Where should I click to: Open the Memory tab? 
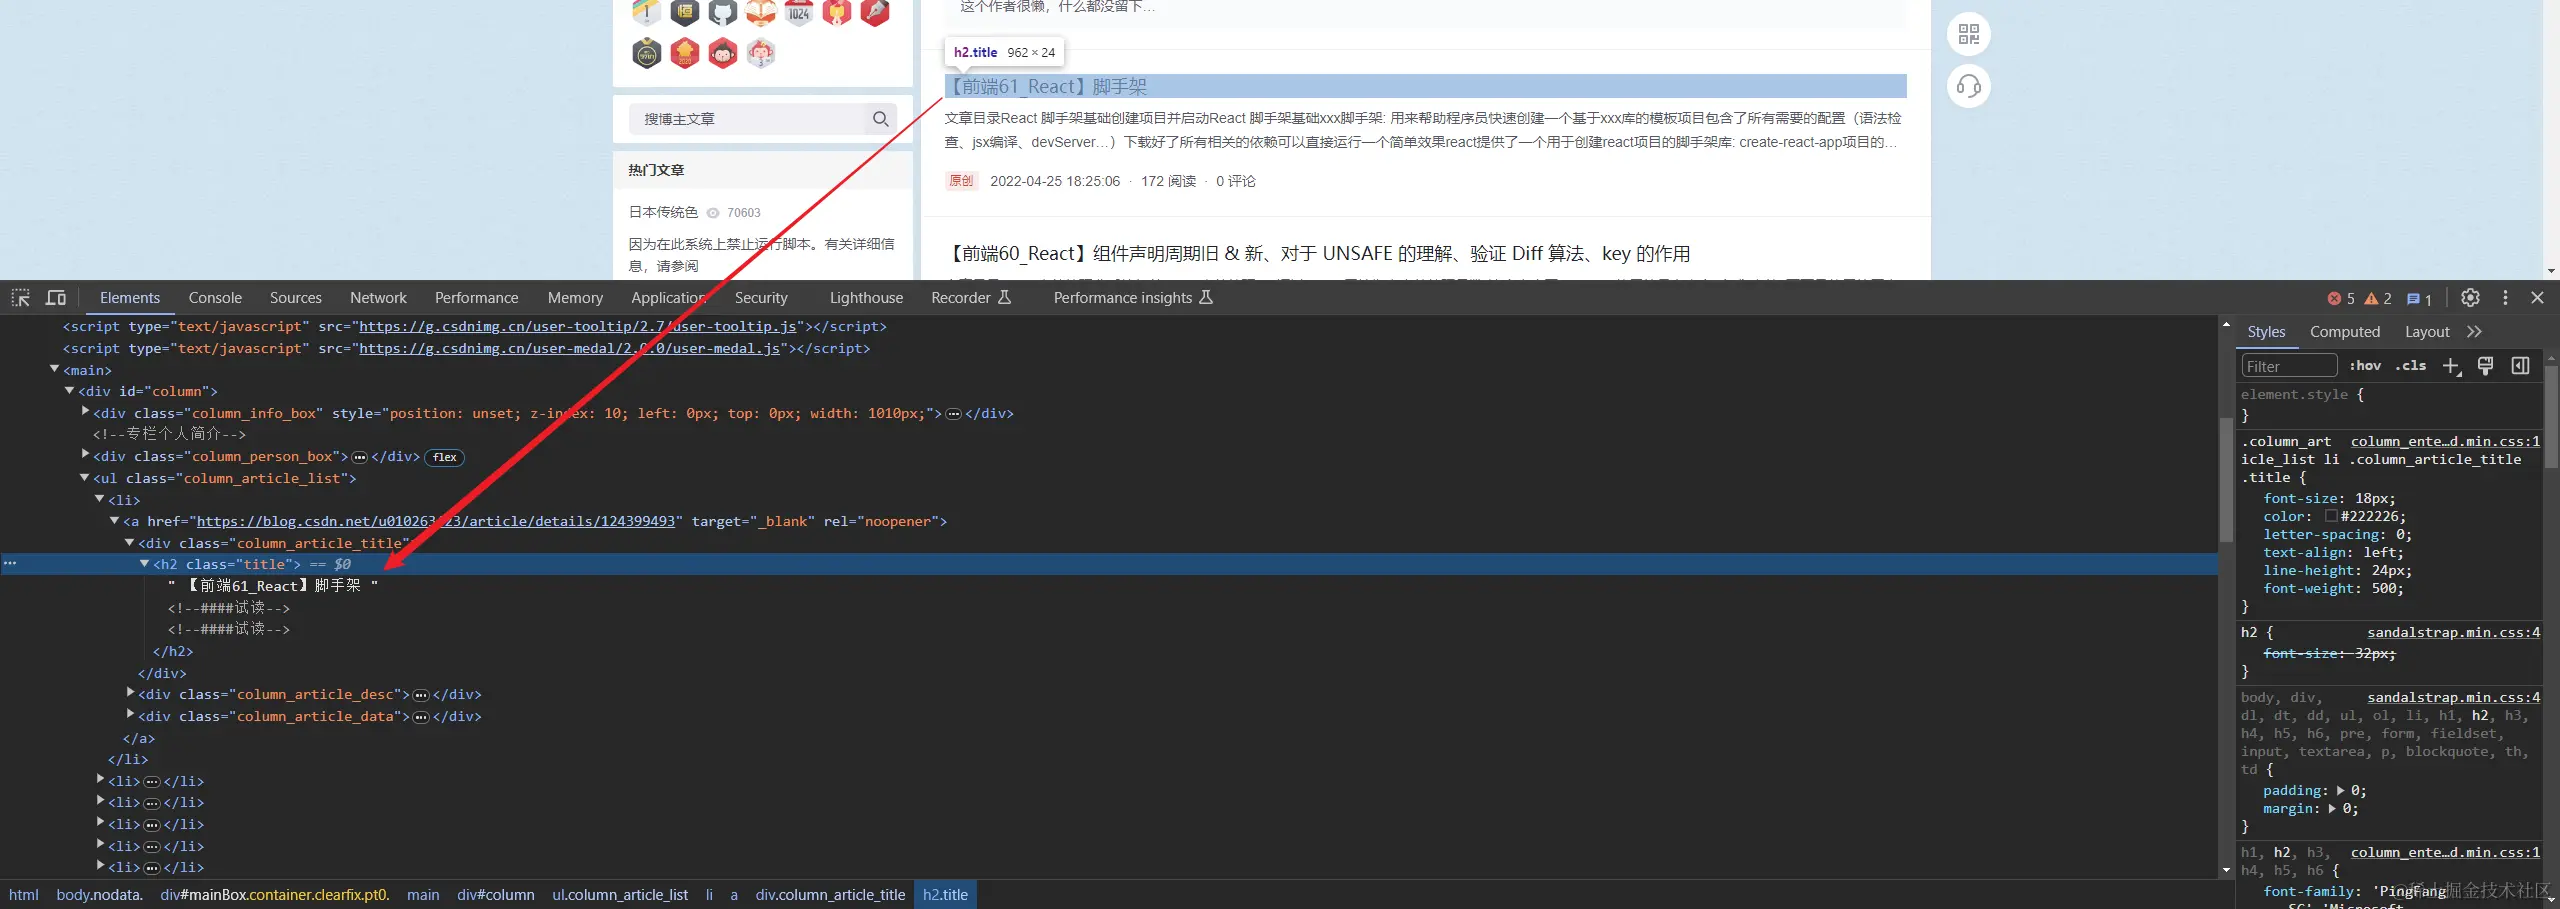(575, 298)
